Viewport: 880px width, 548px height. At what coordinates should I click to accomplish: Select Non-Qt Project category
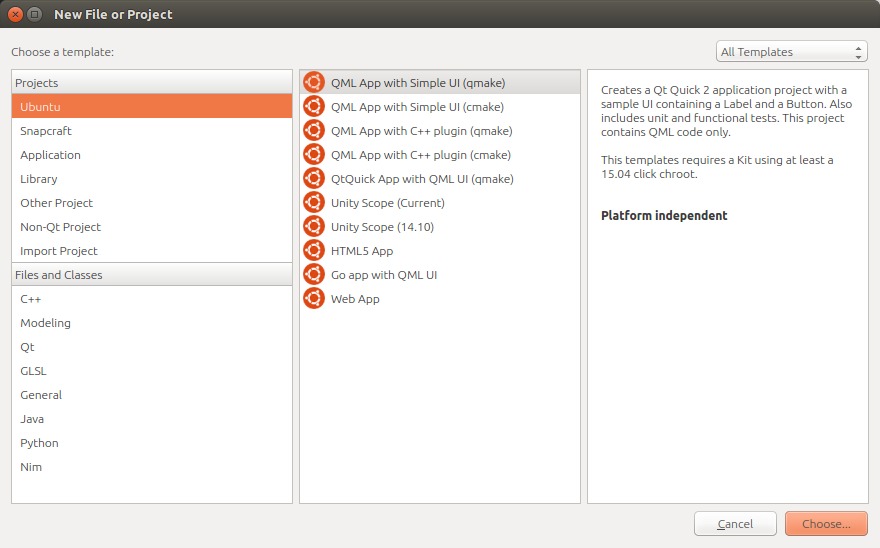152,227
